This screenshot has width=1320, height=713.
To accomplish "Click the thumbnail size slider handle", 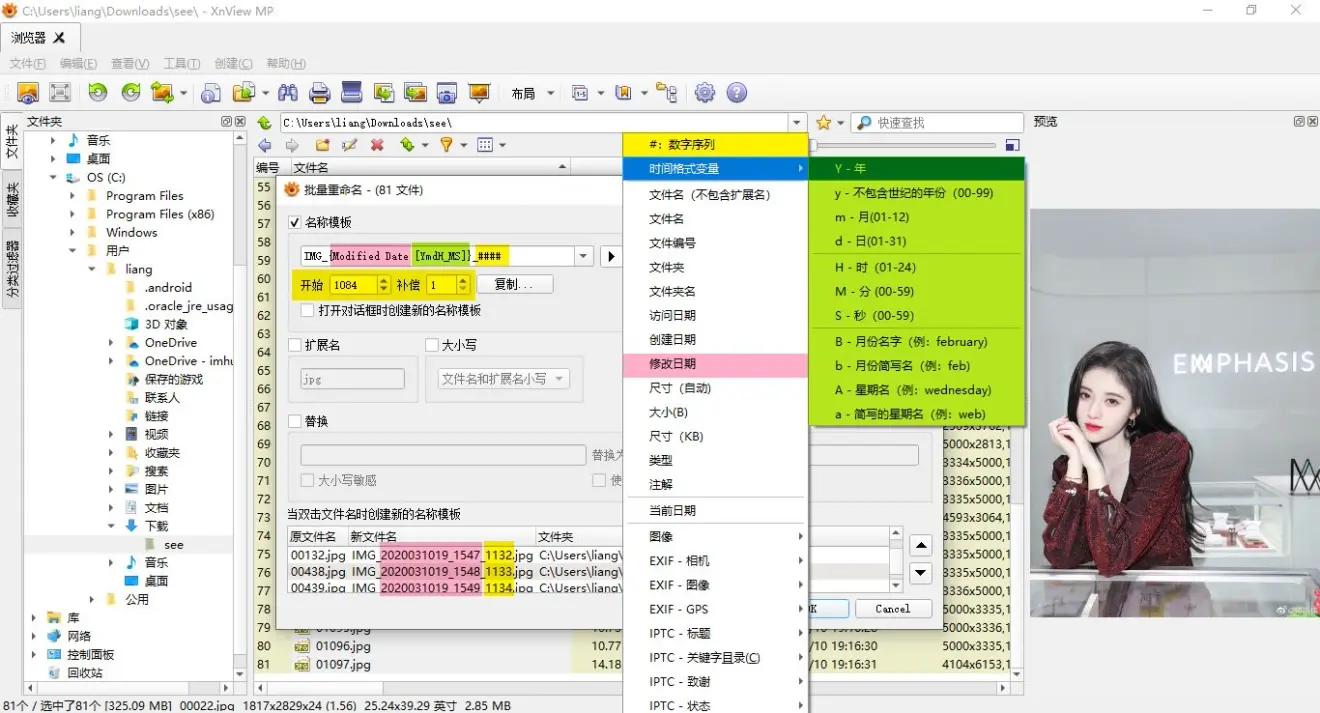I will 813,145.
